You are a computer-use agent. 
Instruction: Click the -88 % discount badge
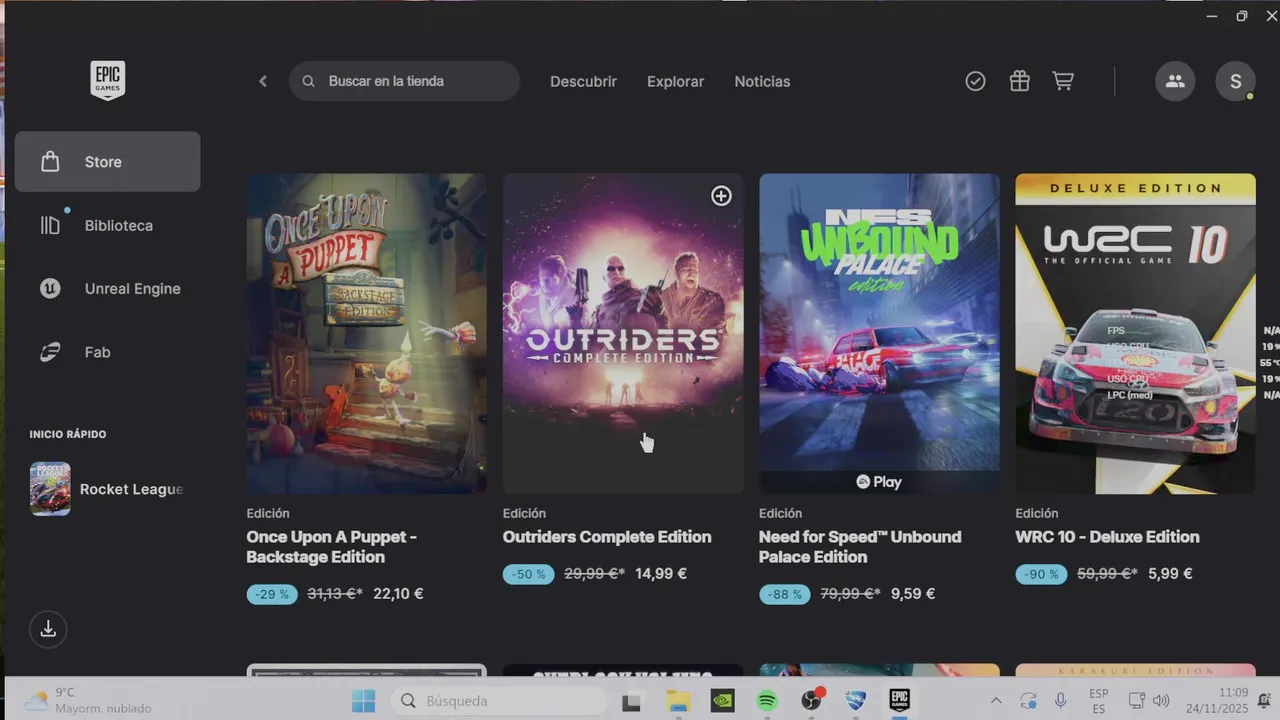[785, 594]
